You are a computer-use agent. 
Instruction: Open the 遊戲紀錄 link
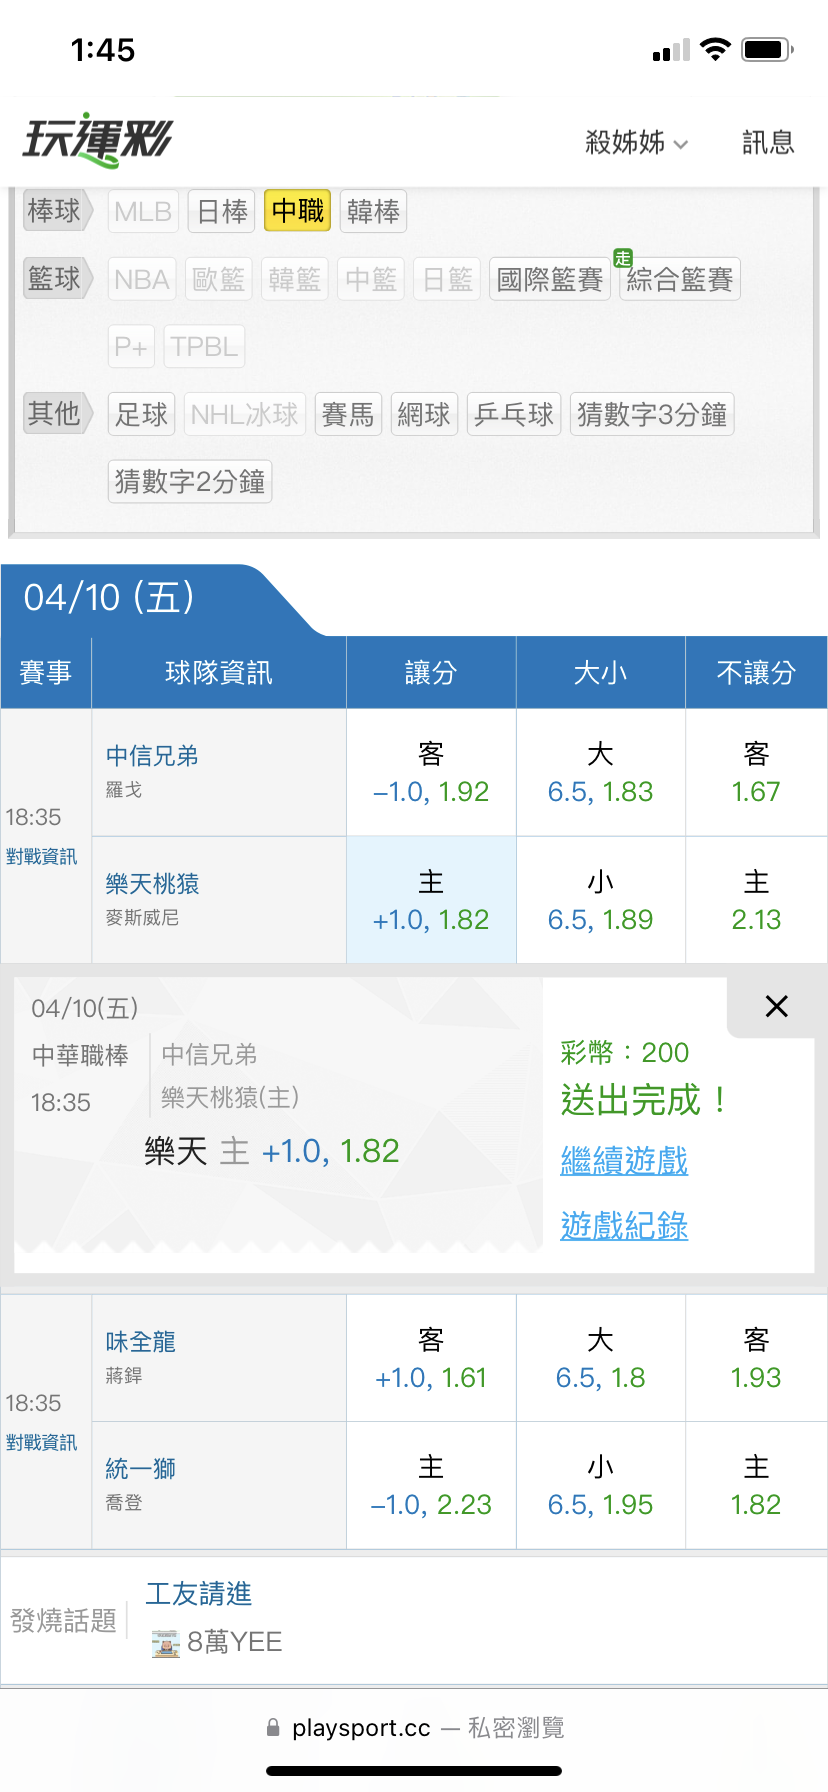click(x=624, y=1225)
